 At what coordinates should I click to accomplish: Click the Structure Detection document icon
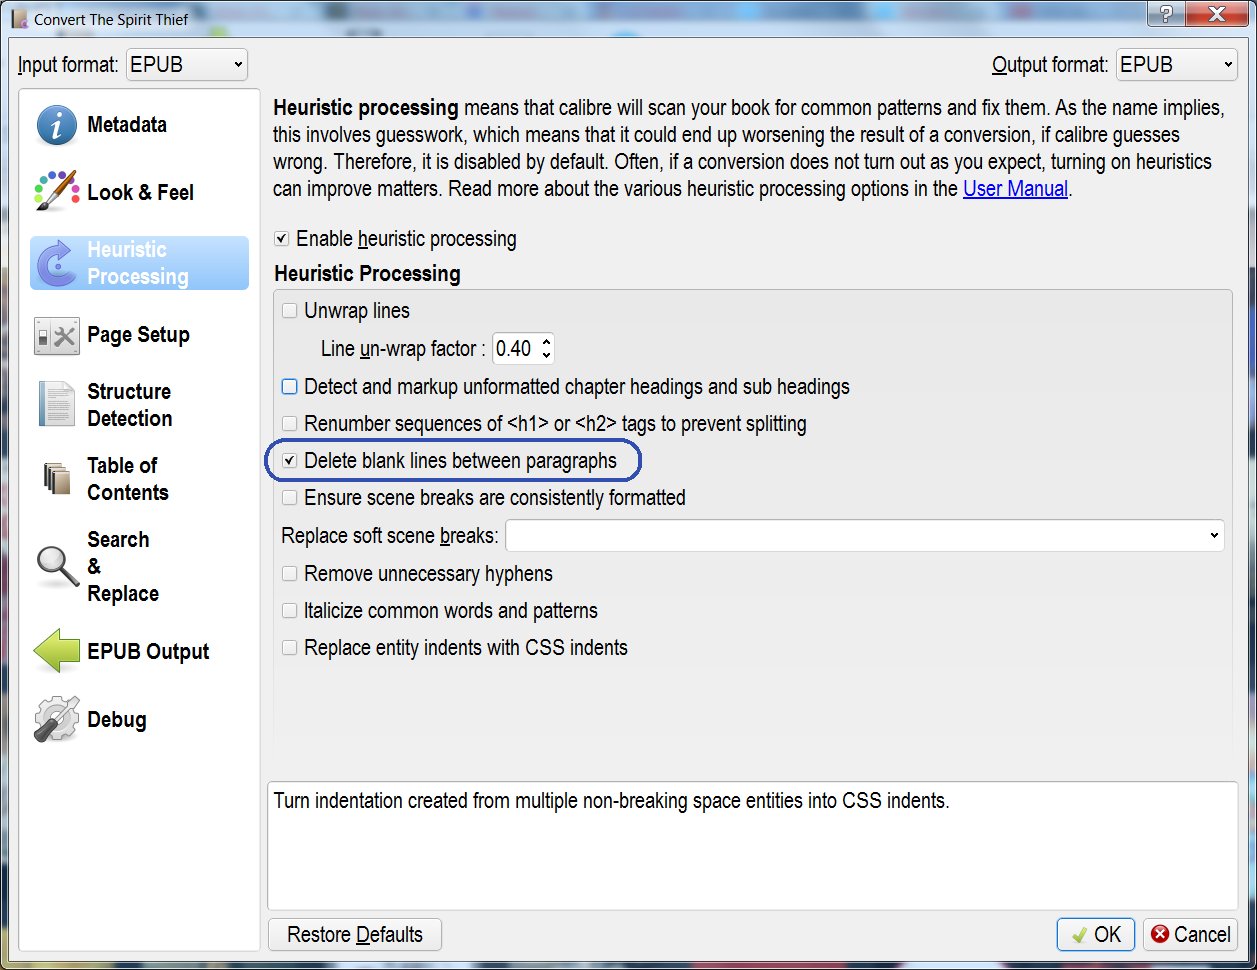click(x=57, y=405)
